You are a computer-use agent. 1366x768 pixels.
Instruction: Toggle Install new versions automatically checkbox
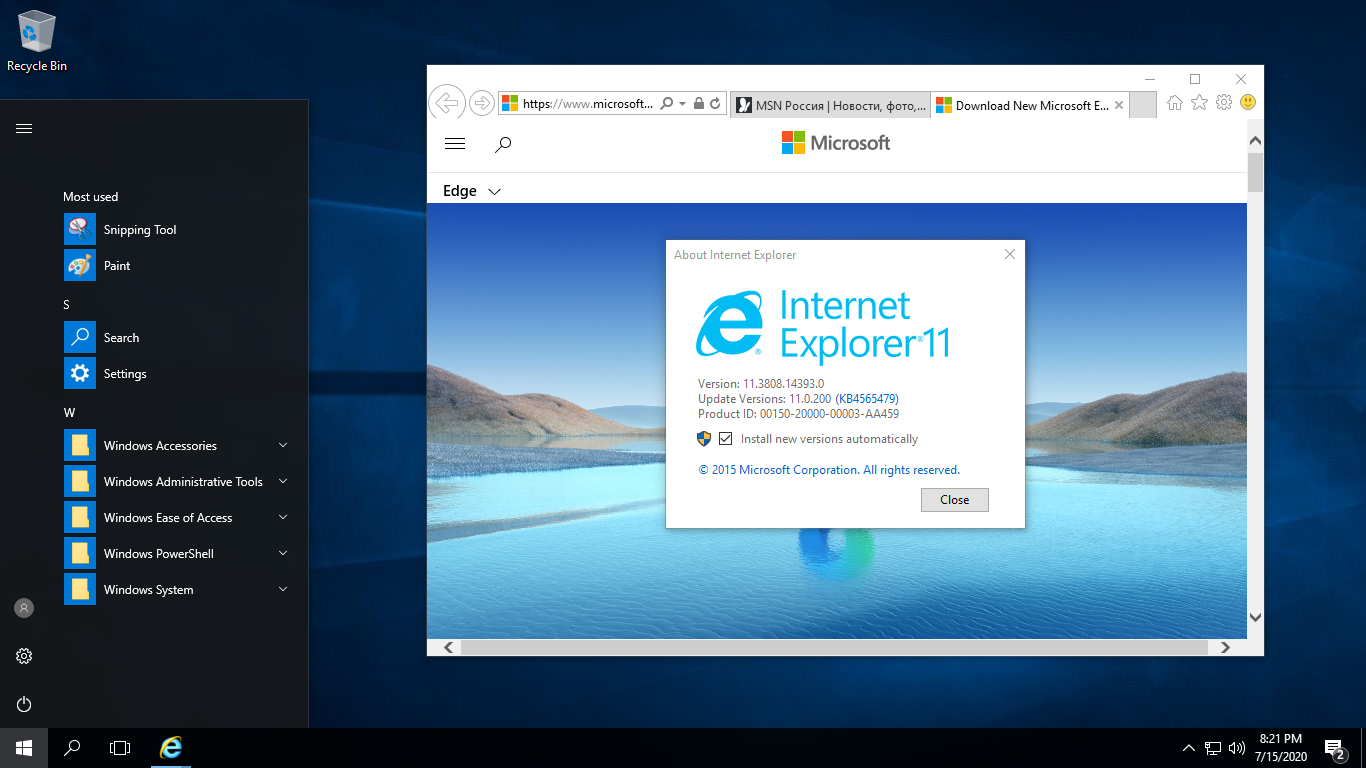click(x=726, y=439)
